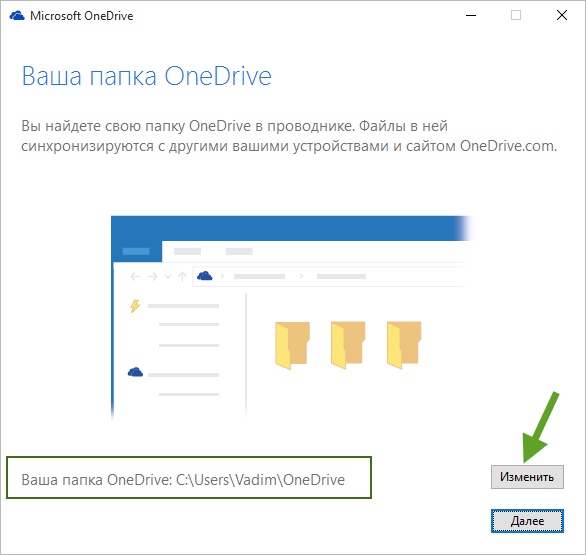Click the heading "Ваша папка OneDrive"

[x=146, y=76]
